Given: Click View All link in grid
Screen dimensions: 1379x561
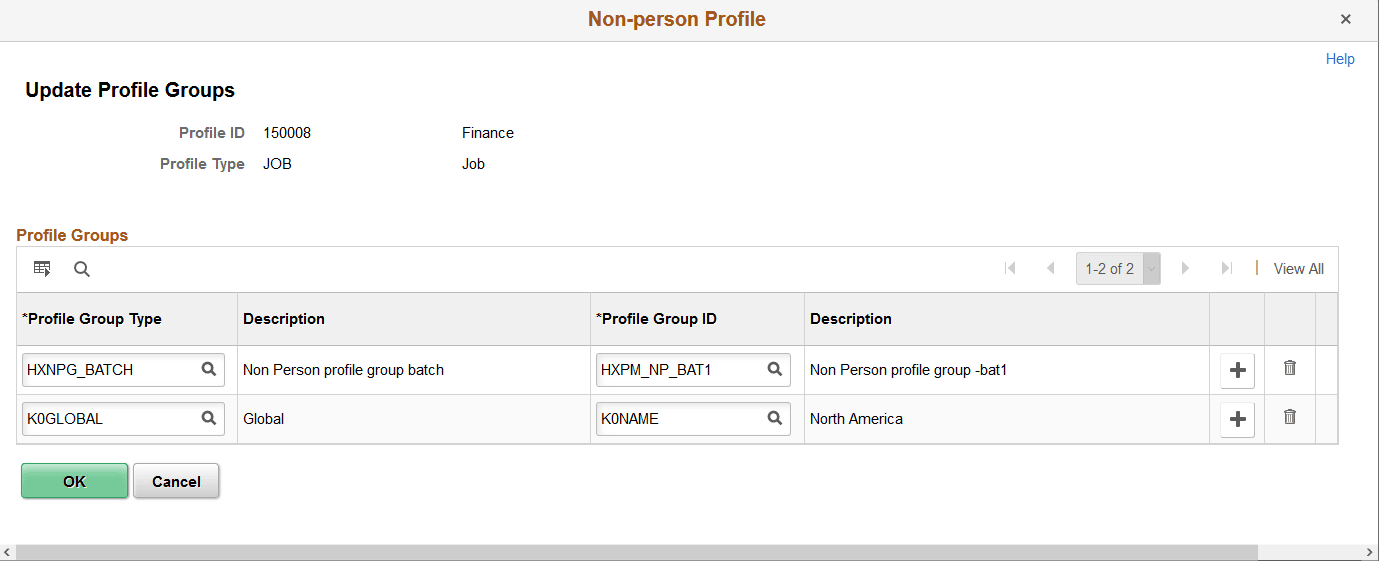Looking at the screenshot, I should 1298,268.
